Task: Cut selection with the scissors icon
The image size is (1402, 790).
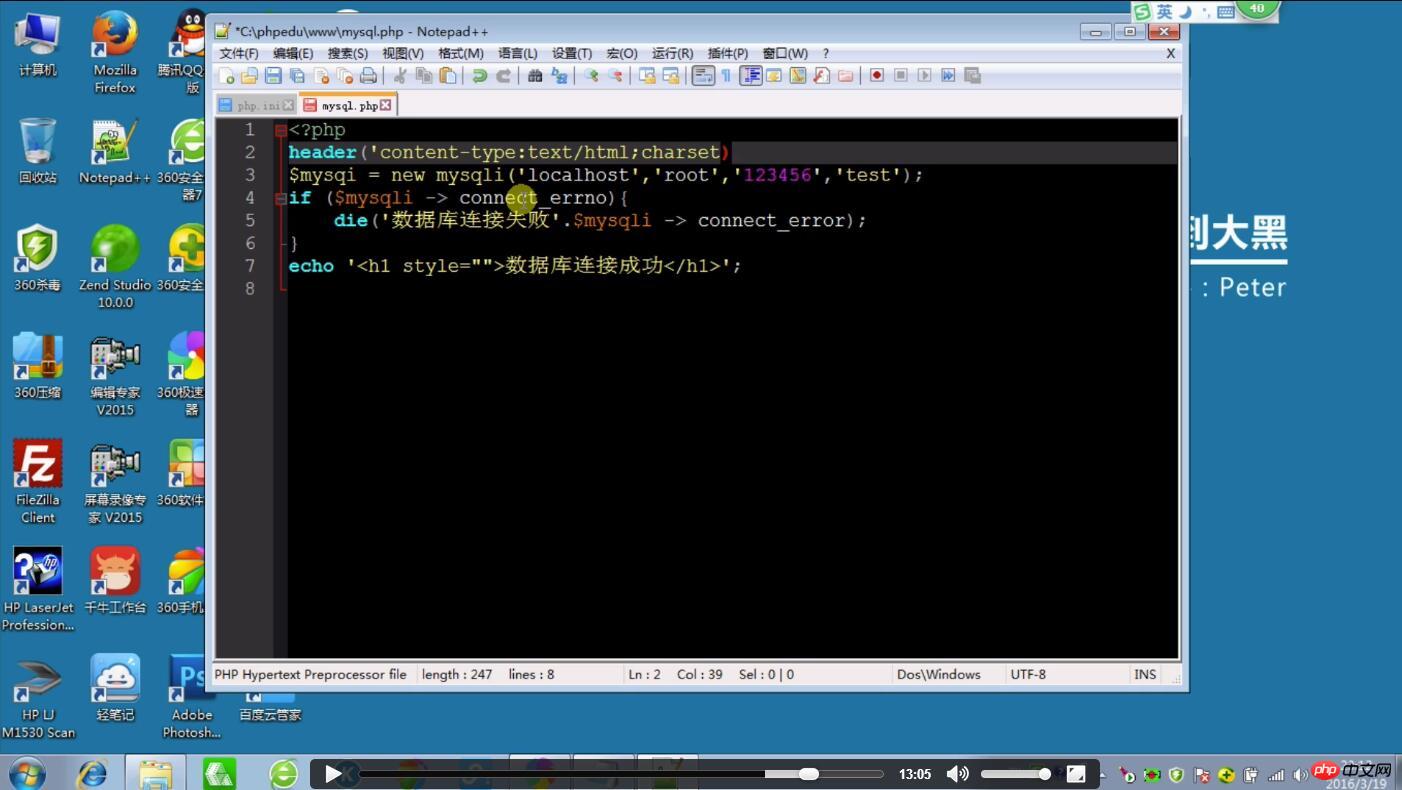Action: (x=400, y=75)
